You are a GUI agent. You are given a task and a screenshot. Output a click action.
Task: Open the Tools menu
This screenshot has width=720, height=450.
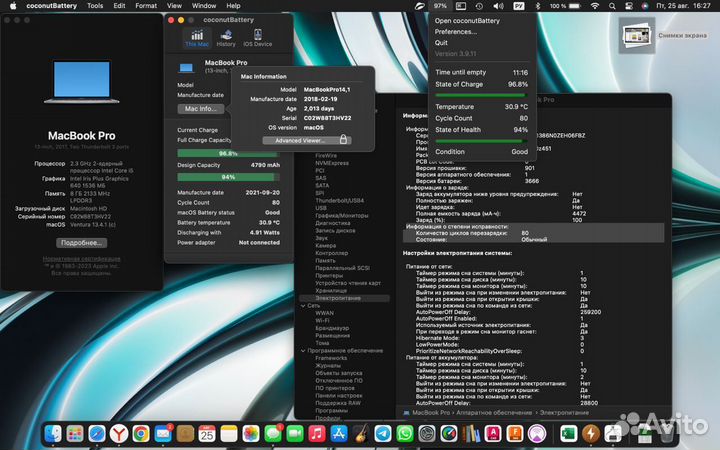click(95, 6)
